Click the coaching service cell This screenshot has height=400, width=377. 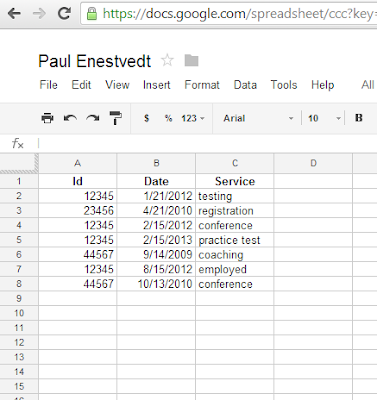[x=235, y=255]
